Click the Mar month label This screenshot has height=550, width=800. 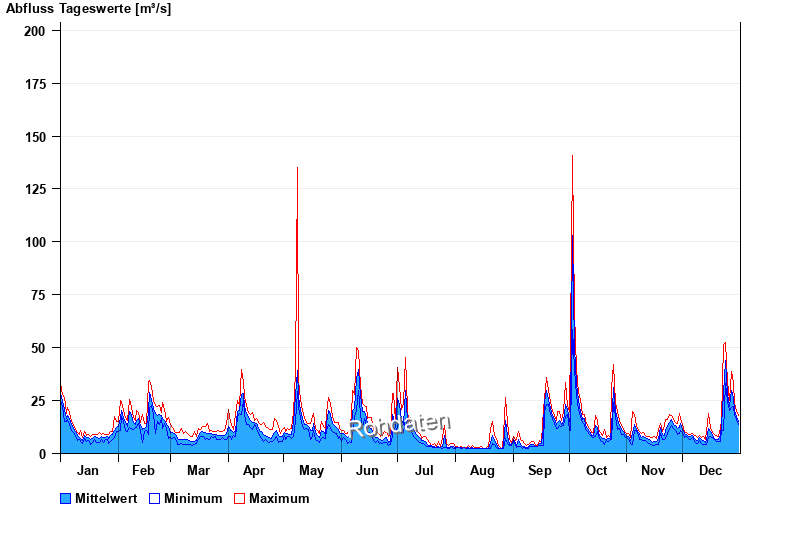(198, 471)
